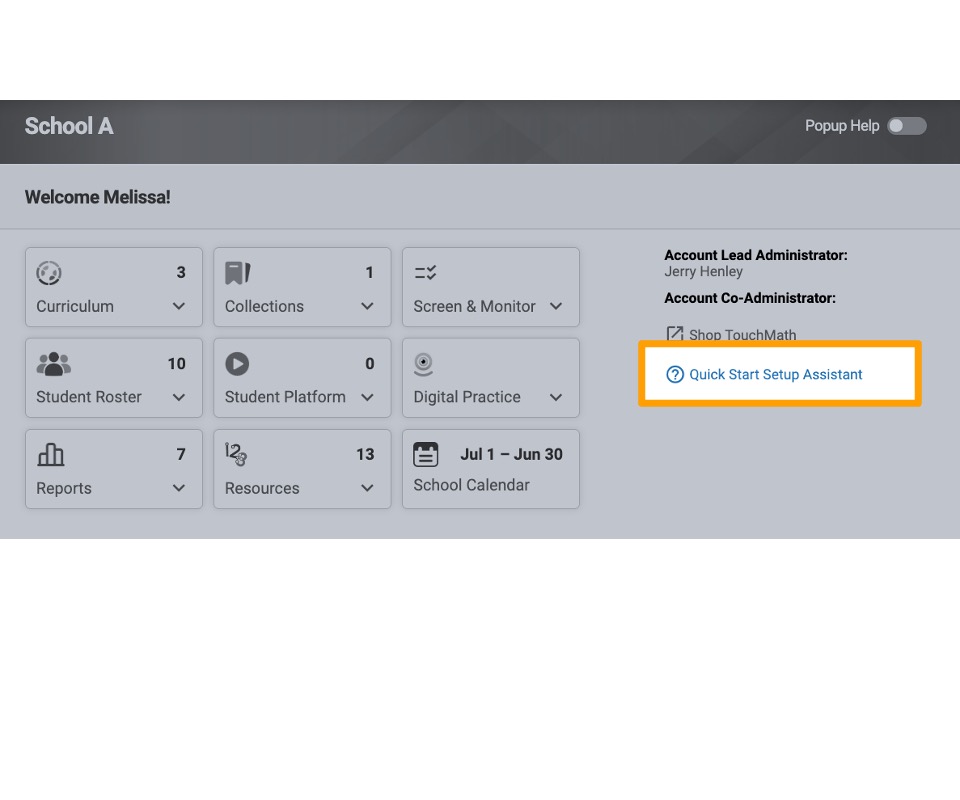
Task: Click the Student Roster people icon
Action: pos(54,364)
